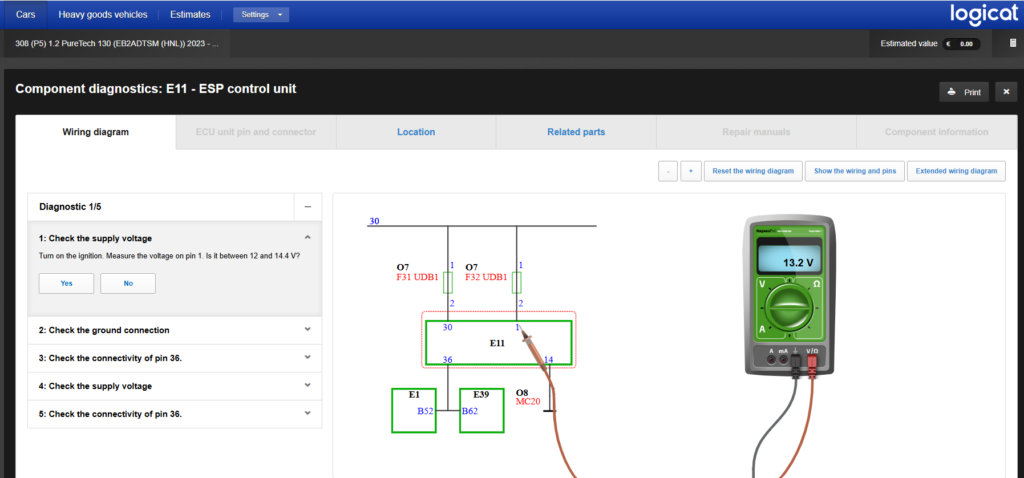1024x478 pixels.
Task: Click pin 36 label on E11
Action: click(447, 360)
